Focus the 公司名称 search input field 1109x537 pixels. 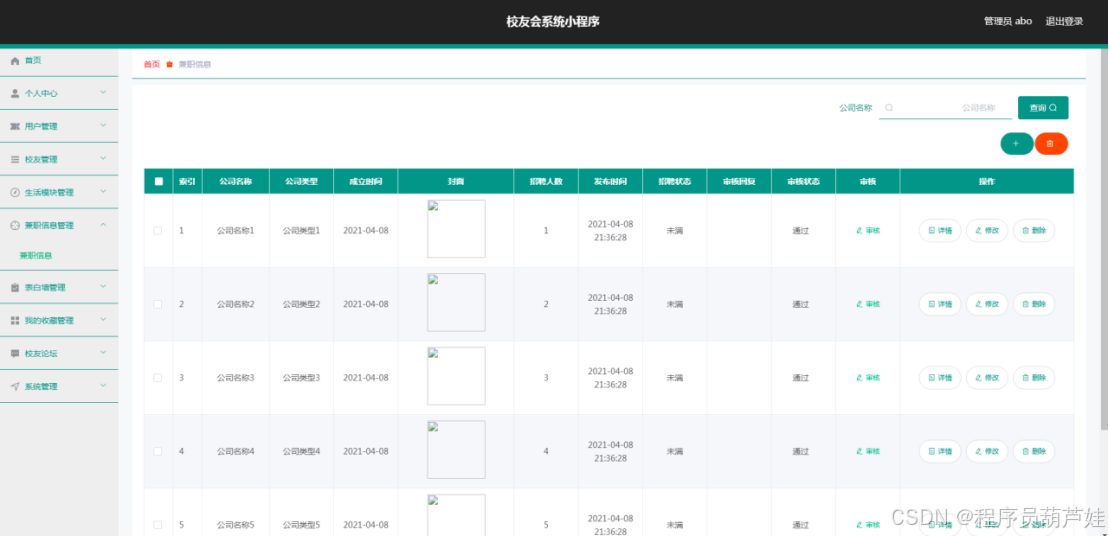(x=946, y=108)
